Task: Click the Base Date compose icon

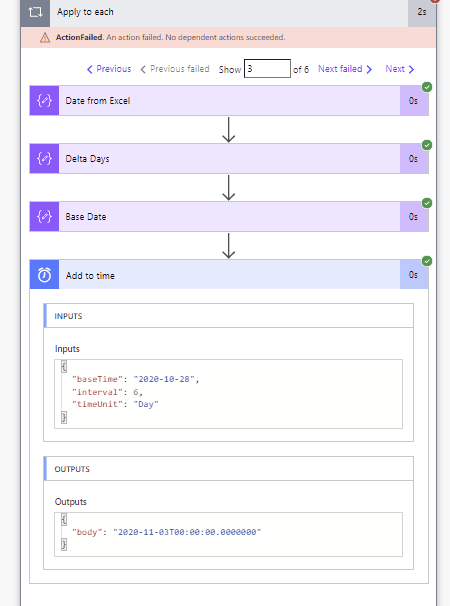Action: pos(44,216)
